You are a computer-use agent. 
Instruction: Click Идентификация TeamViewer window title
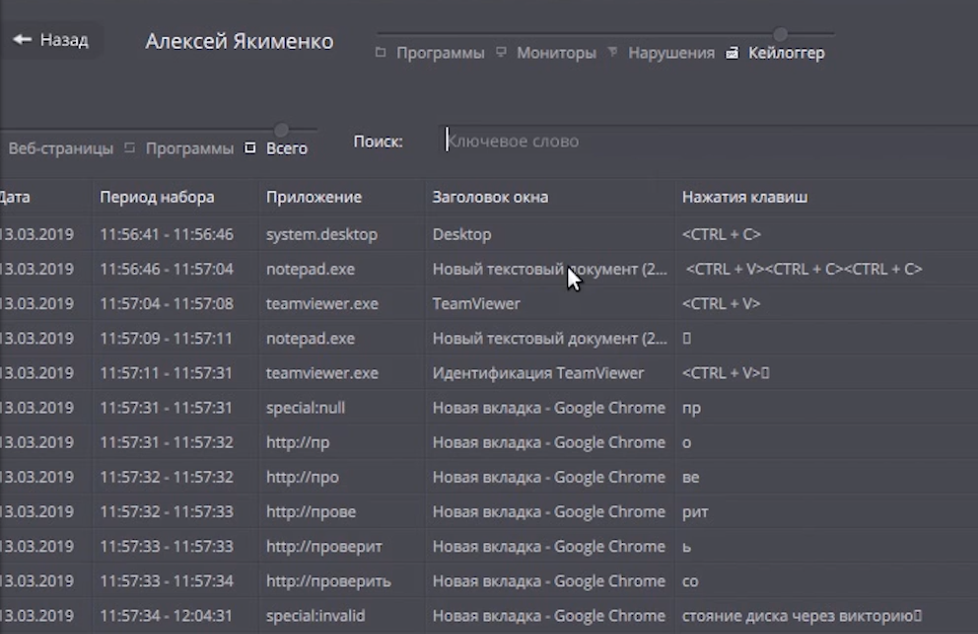pyautogui.click(x=538, y=373)
